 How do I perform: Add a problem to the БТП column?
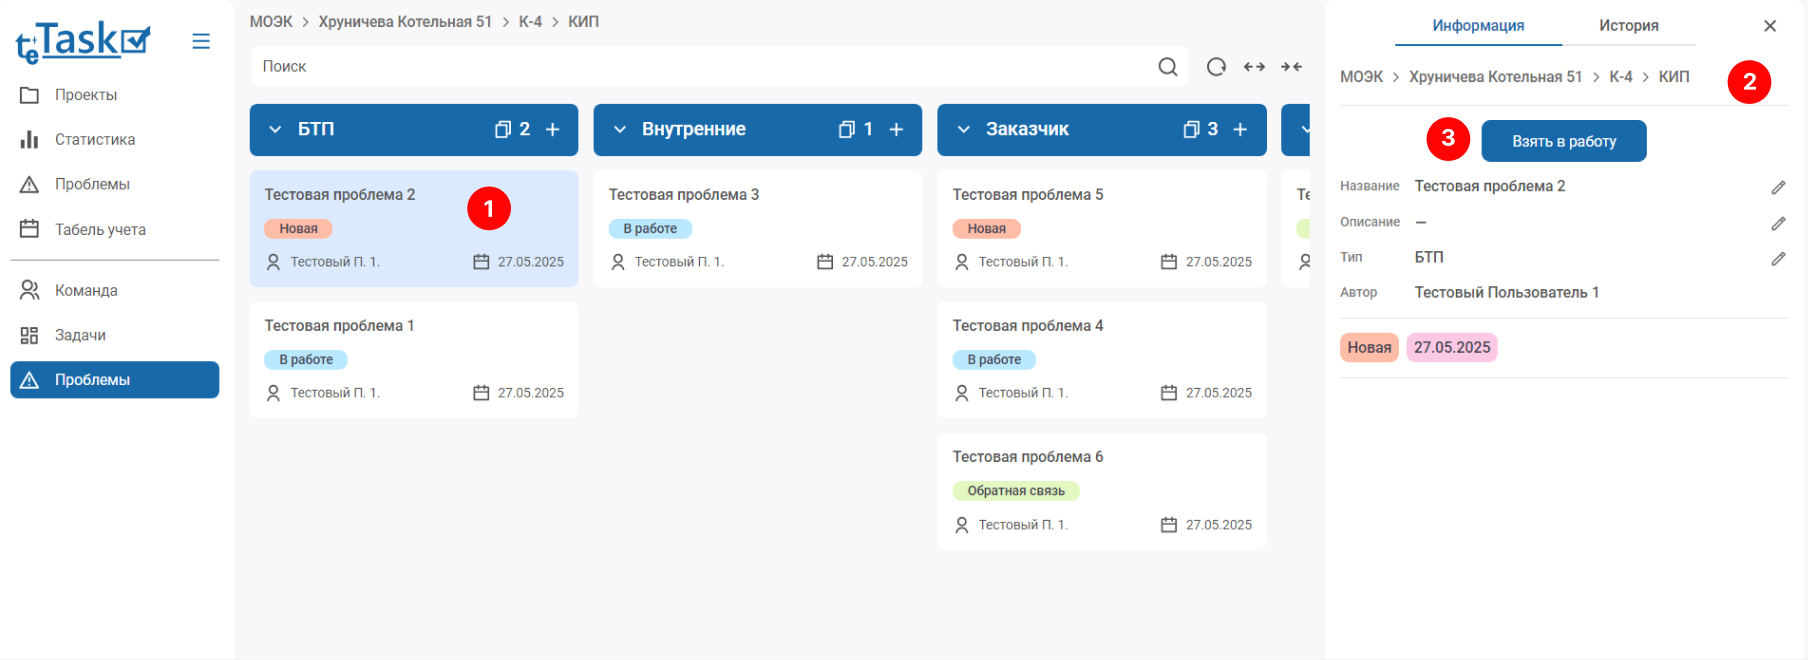click(553, 130)
